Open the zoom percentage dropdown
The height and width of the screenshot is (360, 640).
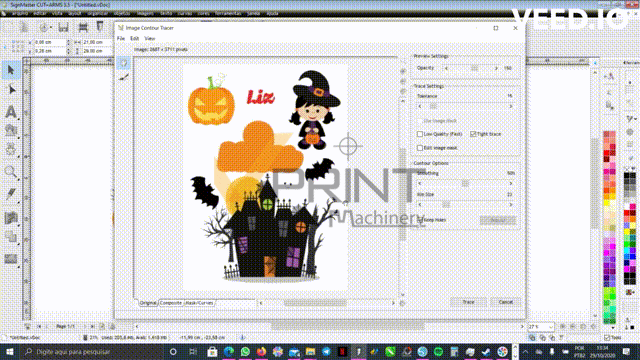pos(551,327)
